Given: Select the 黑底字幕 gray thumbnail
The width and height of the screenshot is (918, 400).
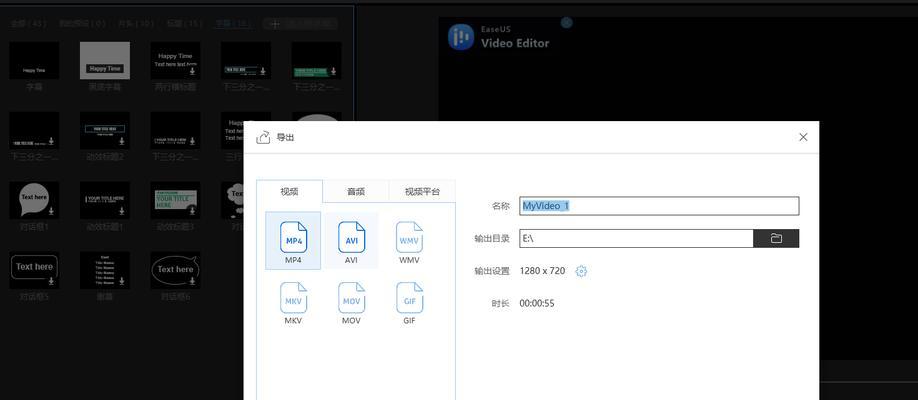Looking at the screenshot, I should pos(105,60).
